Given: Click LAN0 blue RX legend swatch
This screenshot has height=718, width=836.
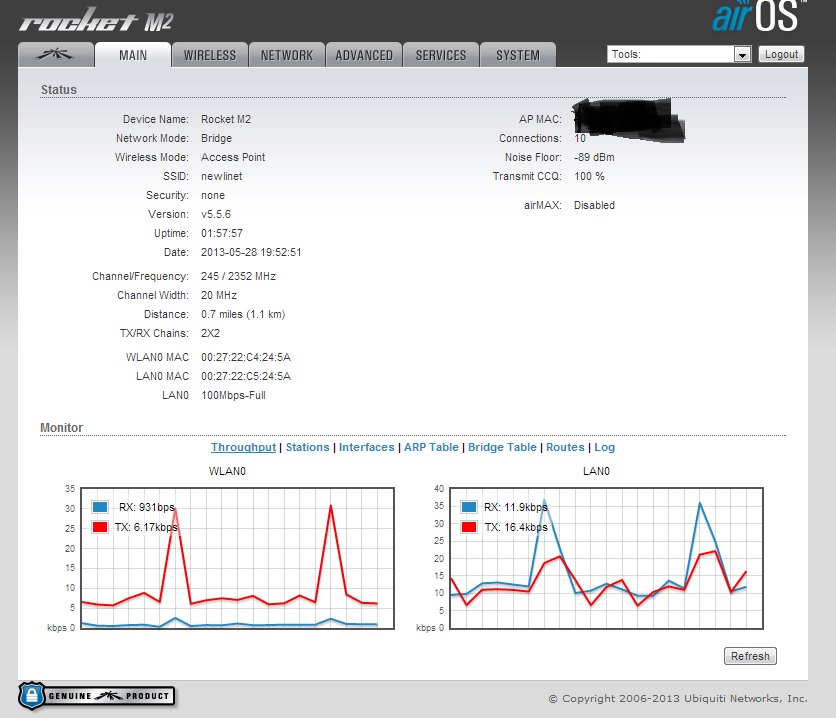Looking at the screenshot, I should pos(469,506).
